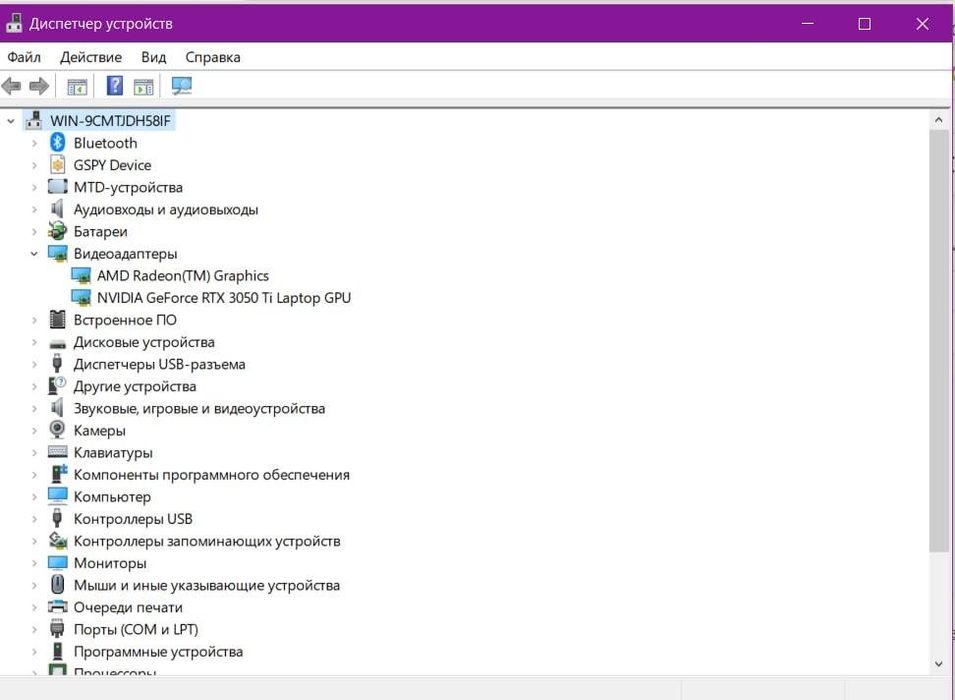Viewport: 955px width, 700px height.
Task: Expand the Другие устройства category
Action: pos(34,386)
